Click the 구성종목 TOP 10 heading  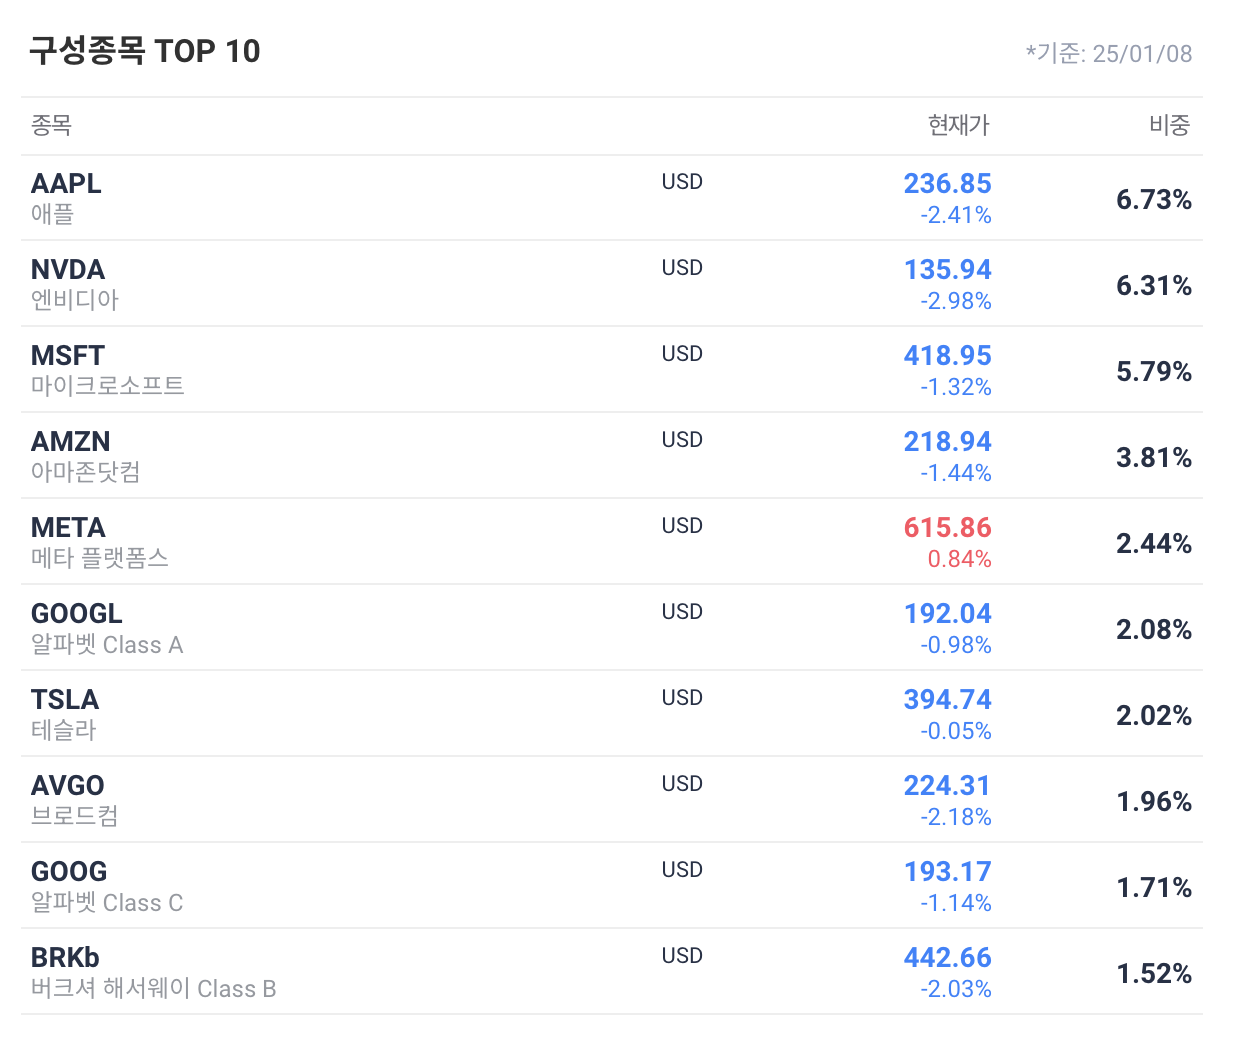[x=145, y=51]
